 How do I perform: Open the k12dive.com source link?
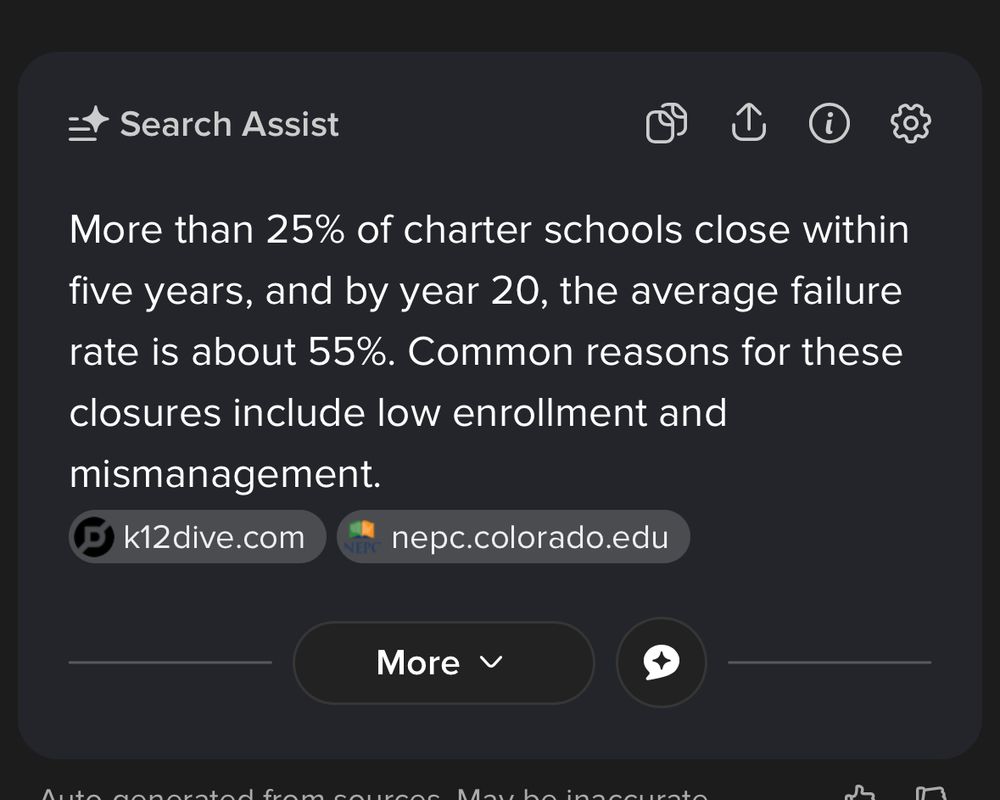(197, 537)
